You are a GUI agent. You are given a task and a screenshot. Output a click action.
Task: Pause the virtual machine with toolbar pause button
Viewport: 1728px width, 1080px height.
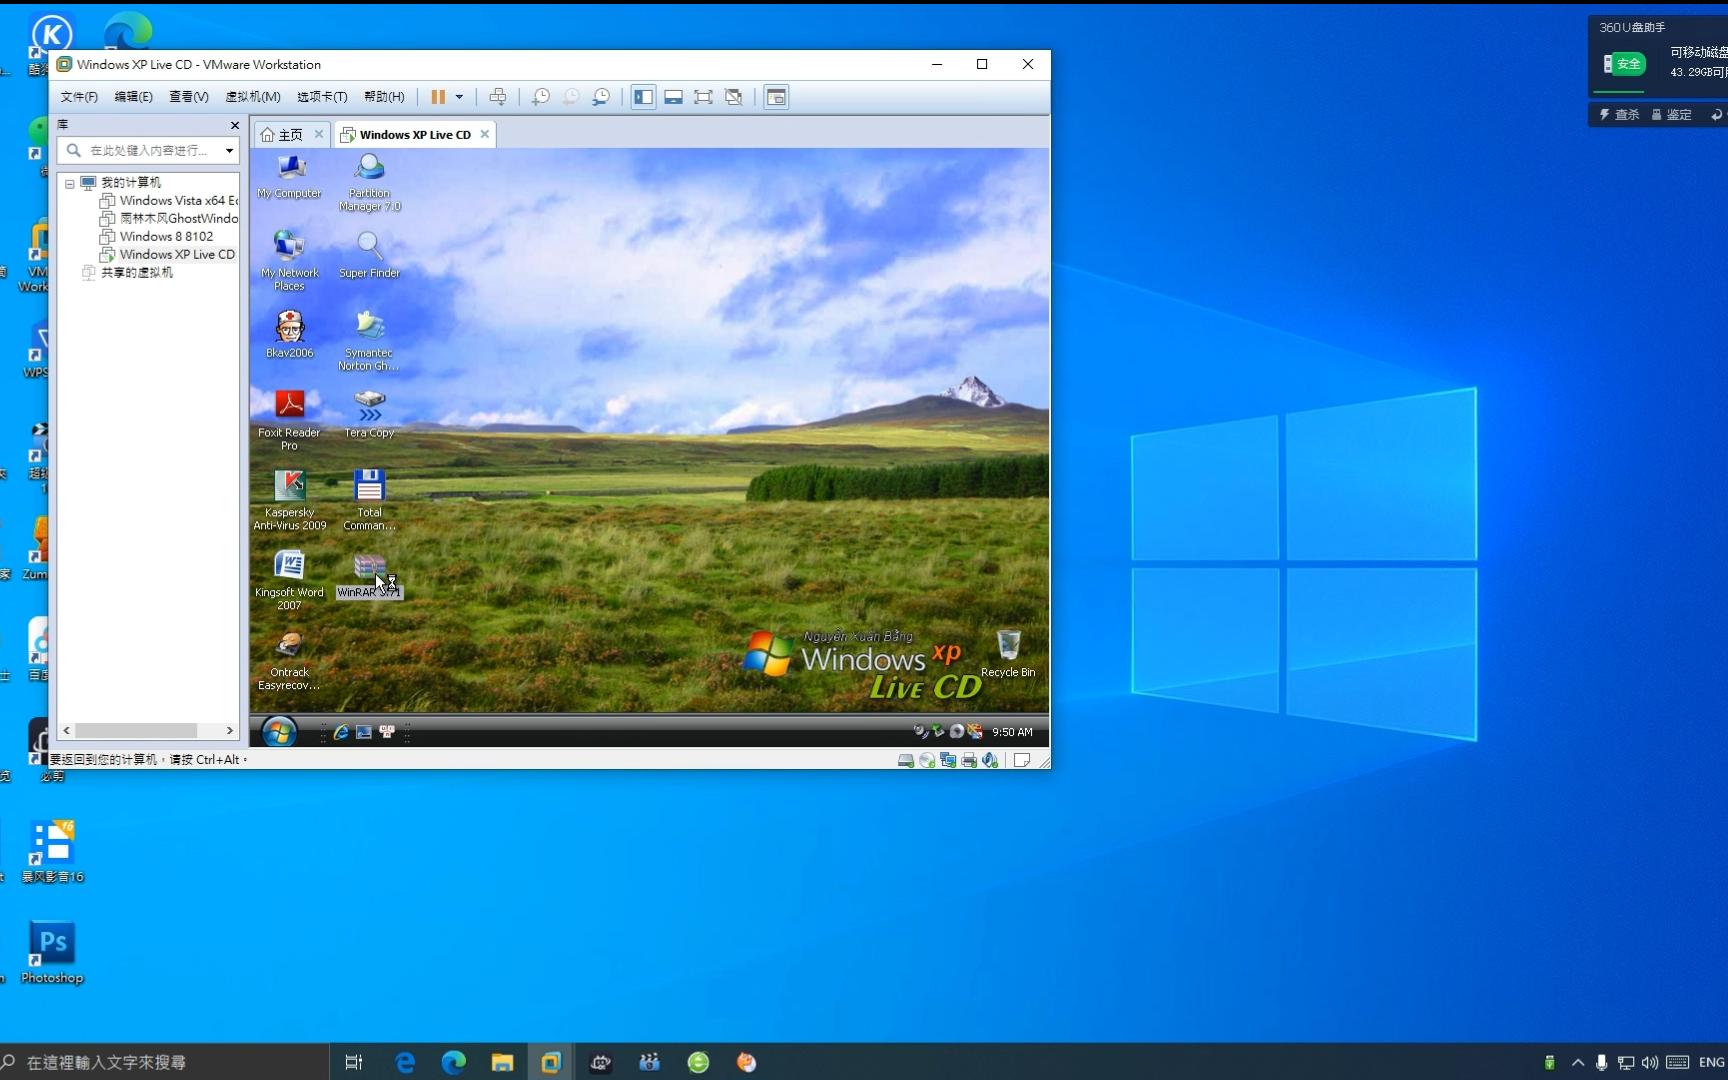pos(438,97)
